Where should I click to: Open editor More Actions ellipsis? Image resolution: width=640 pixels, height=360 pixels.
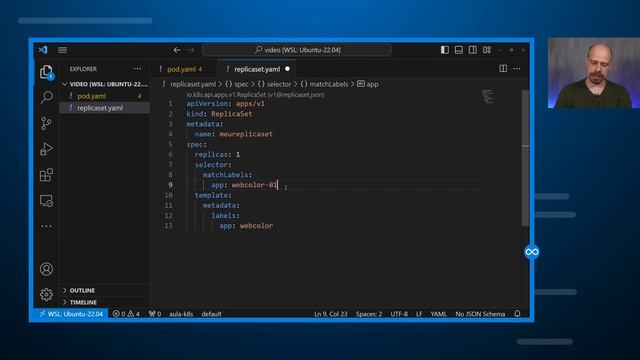(517, 69)
